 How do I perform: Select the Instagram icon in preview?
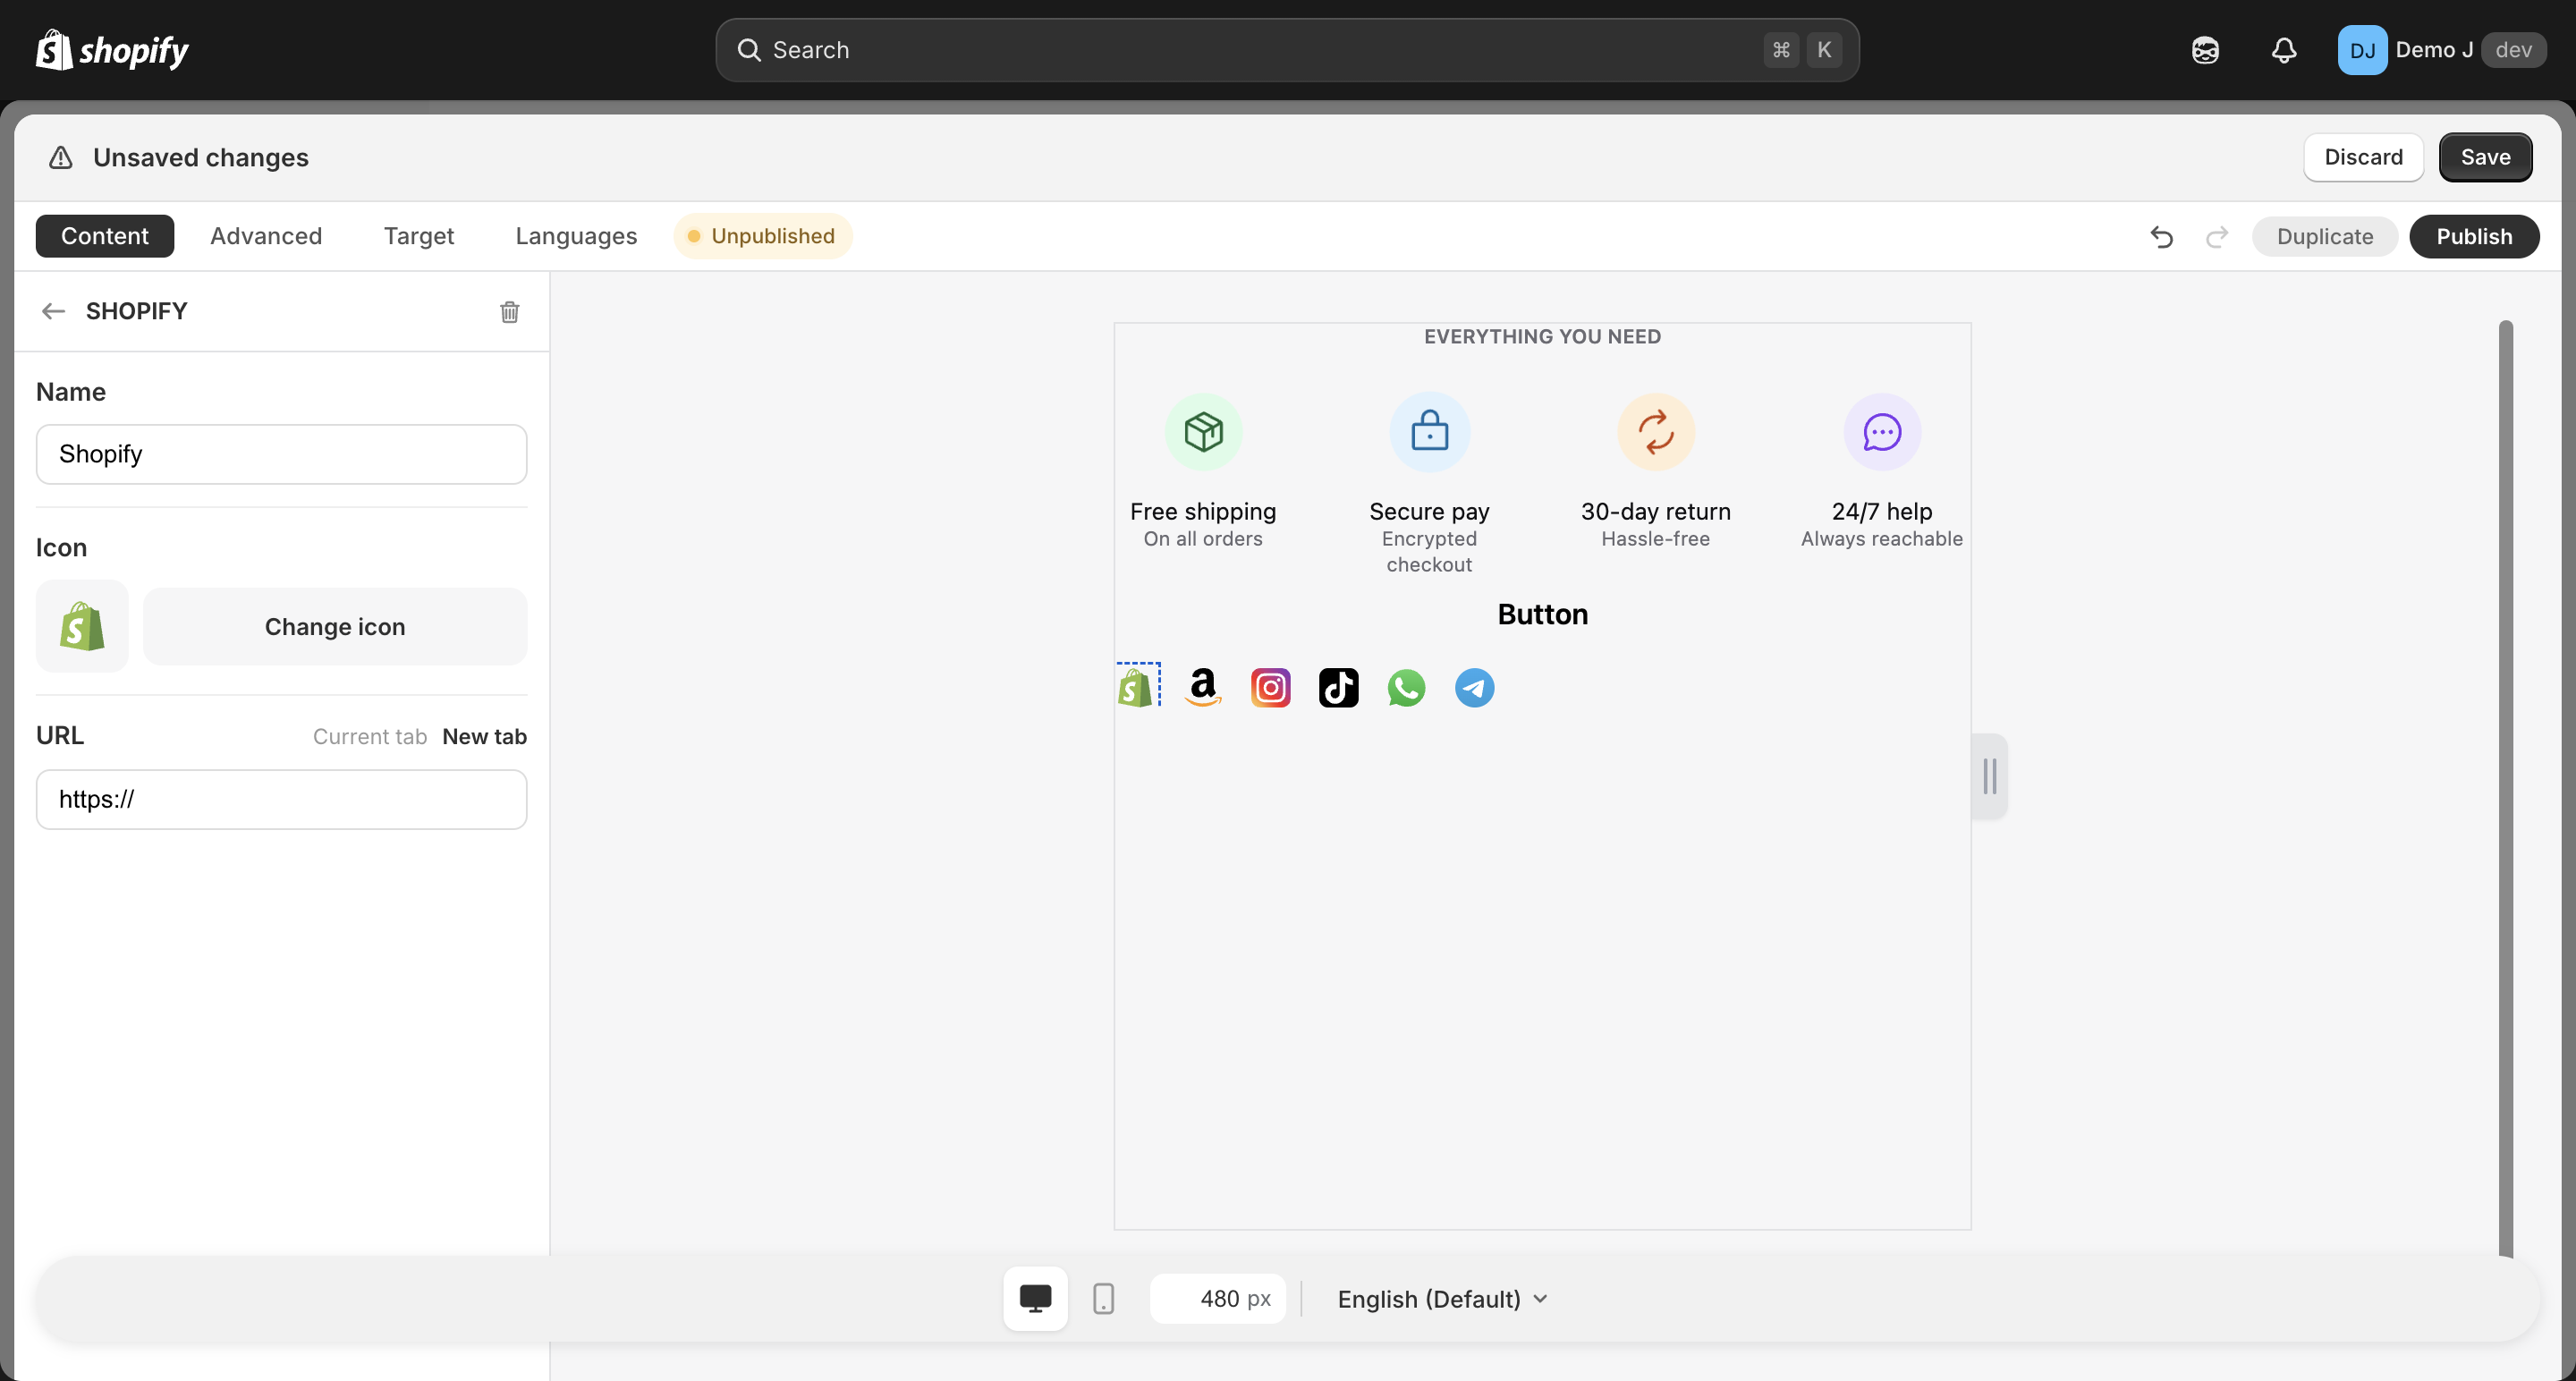pos(1270,687)
